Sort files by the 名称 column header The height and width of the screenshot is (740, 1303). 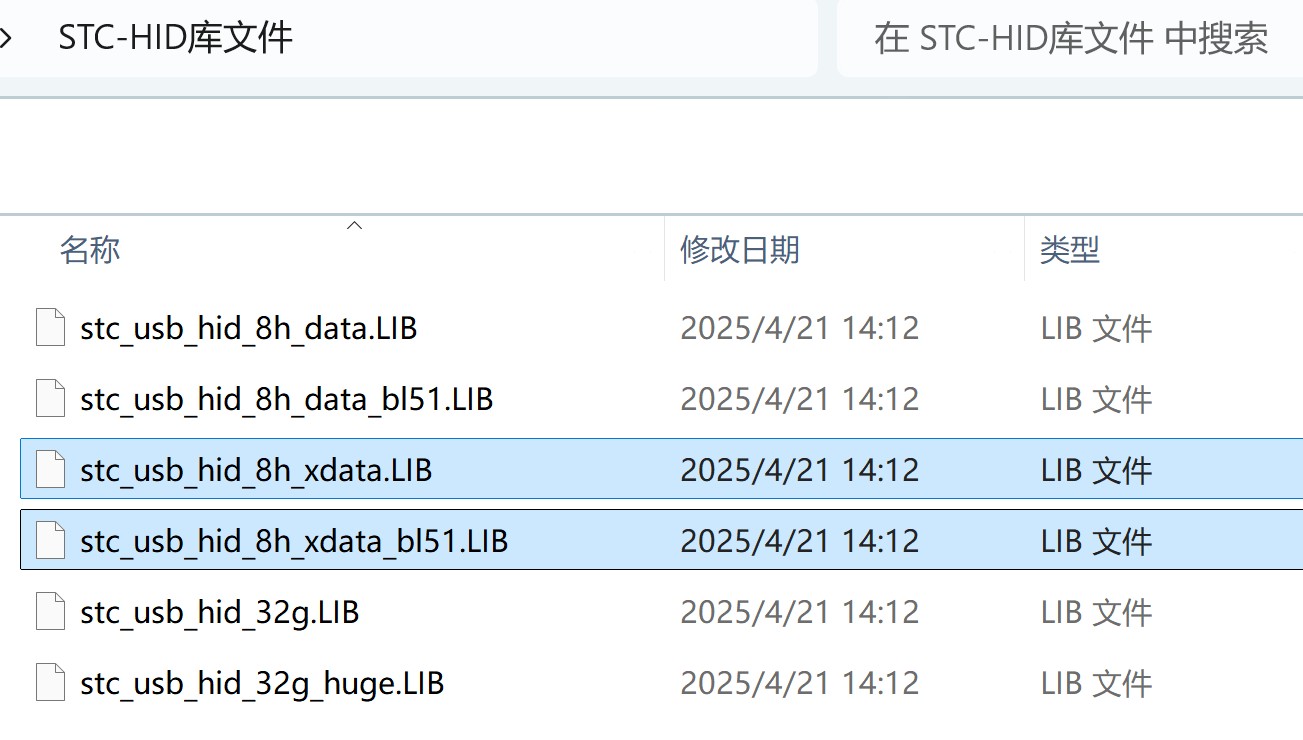click(x=90, y=249)
